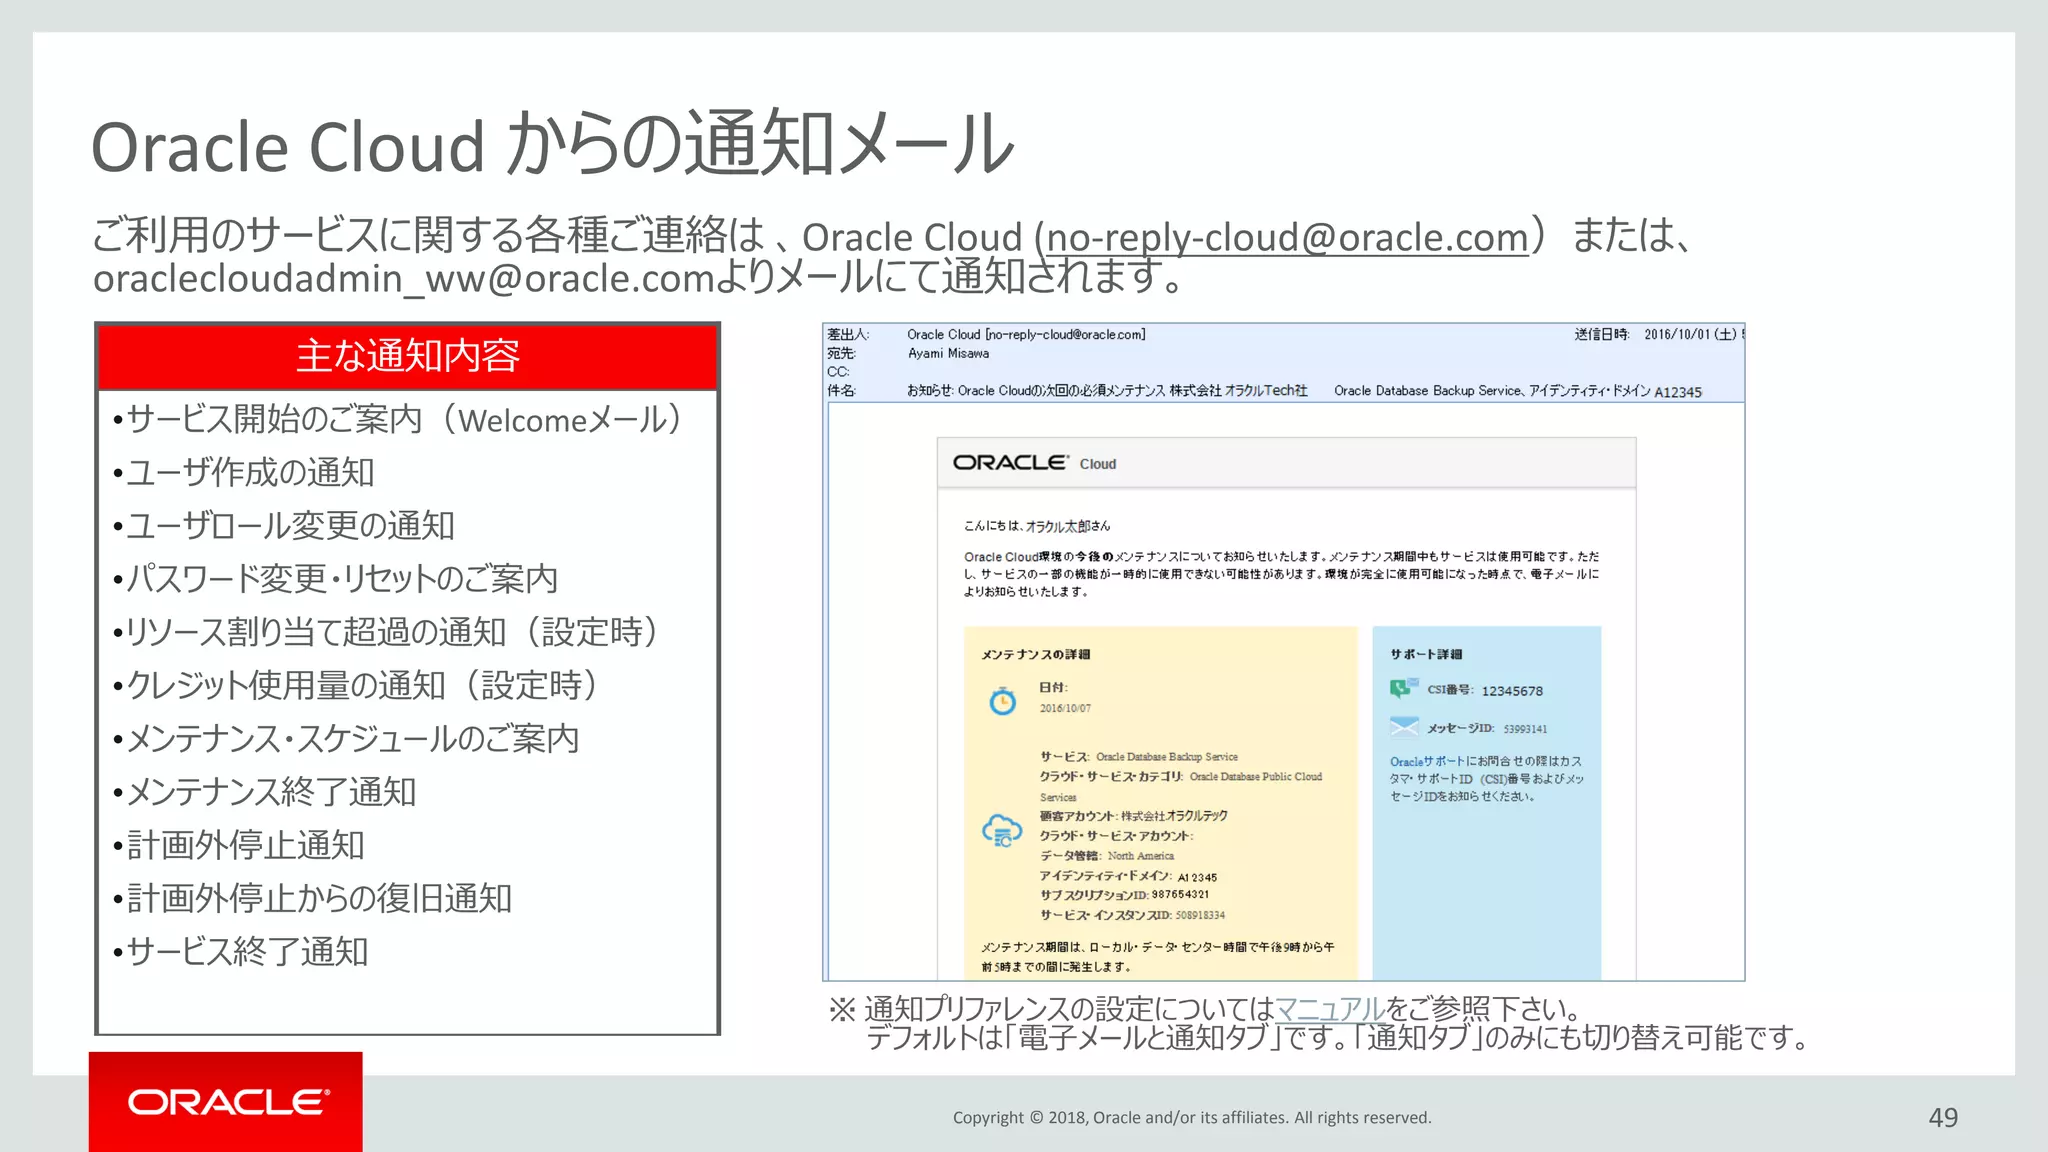Select the ユーザロール変更の通知 list item
Screen dimensions: 2048x1152
[x=284, y=525]
